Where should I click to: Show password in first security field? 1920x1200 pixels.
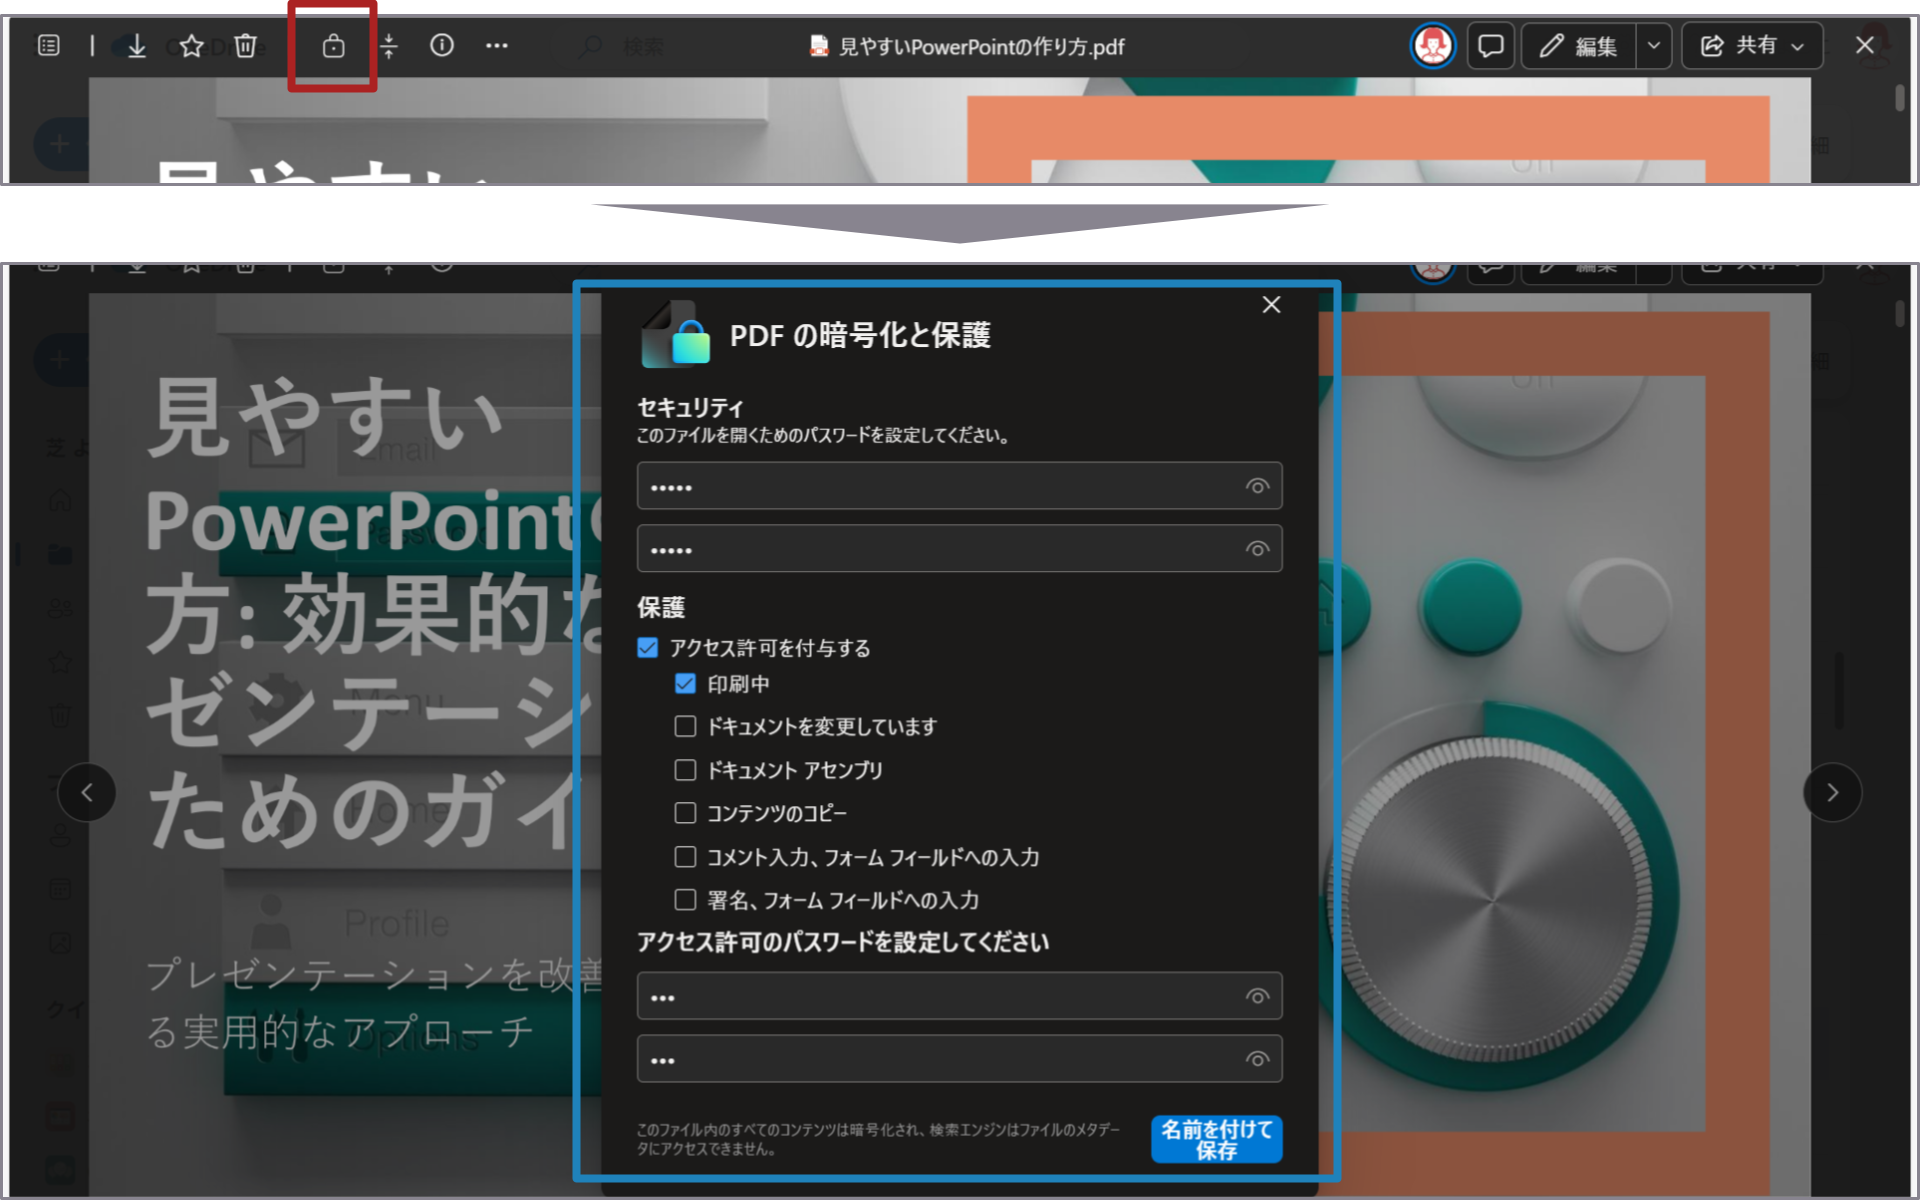pyautogui.click(x=1257, y=487)
